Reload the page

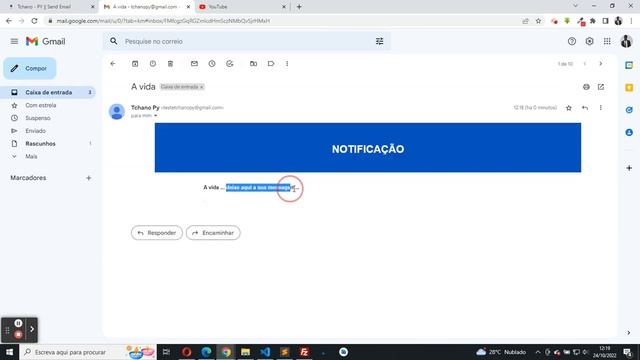tap(34, 21)
